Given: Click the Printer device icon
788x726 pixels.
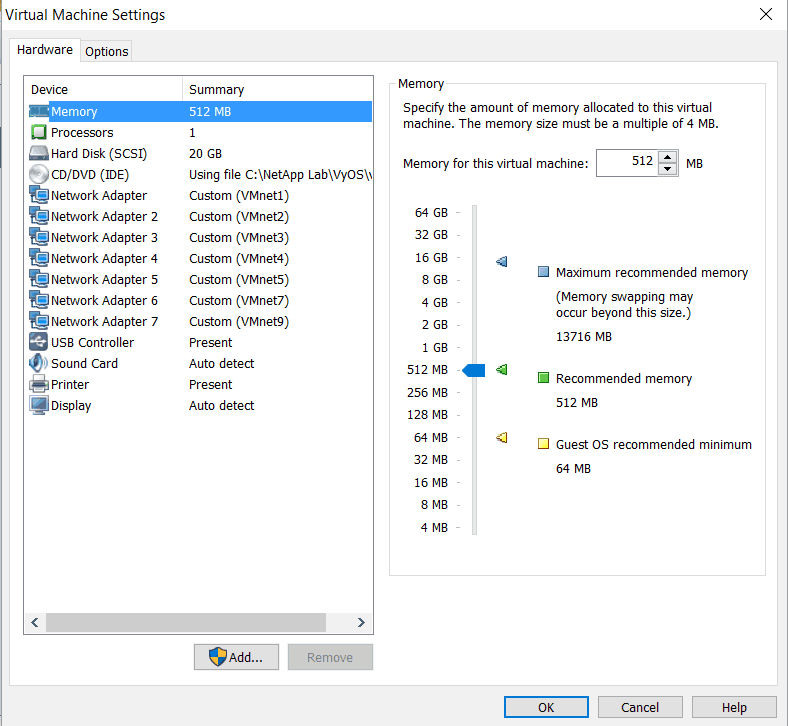Looking at the screenshot, I should [39, 385].
